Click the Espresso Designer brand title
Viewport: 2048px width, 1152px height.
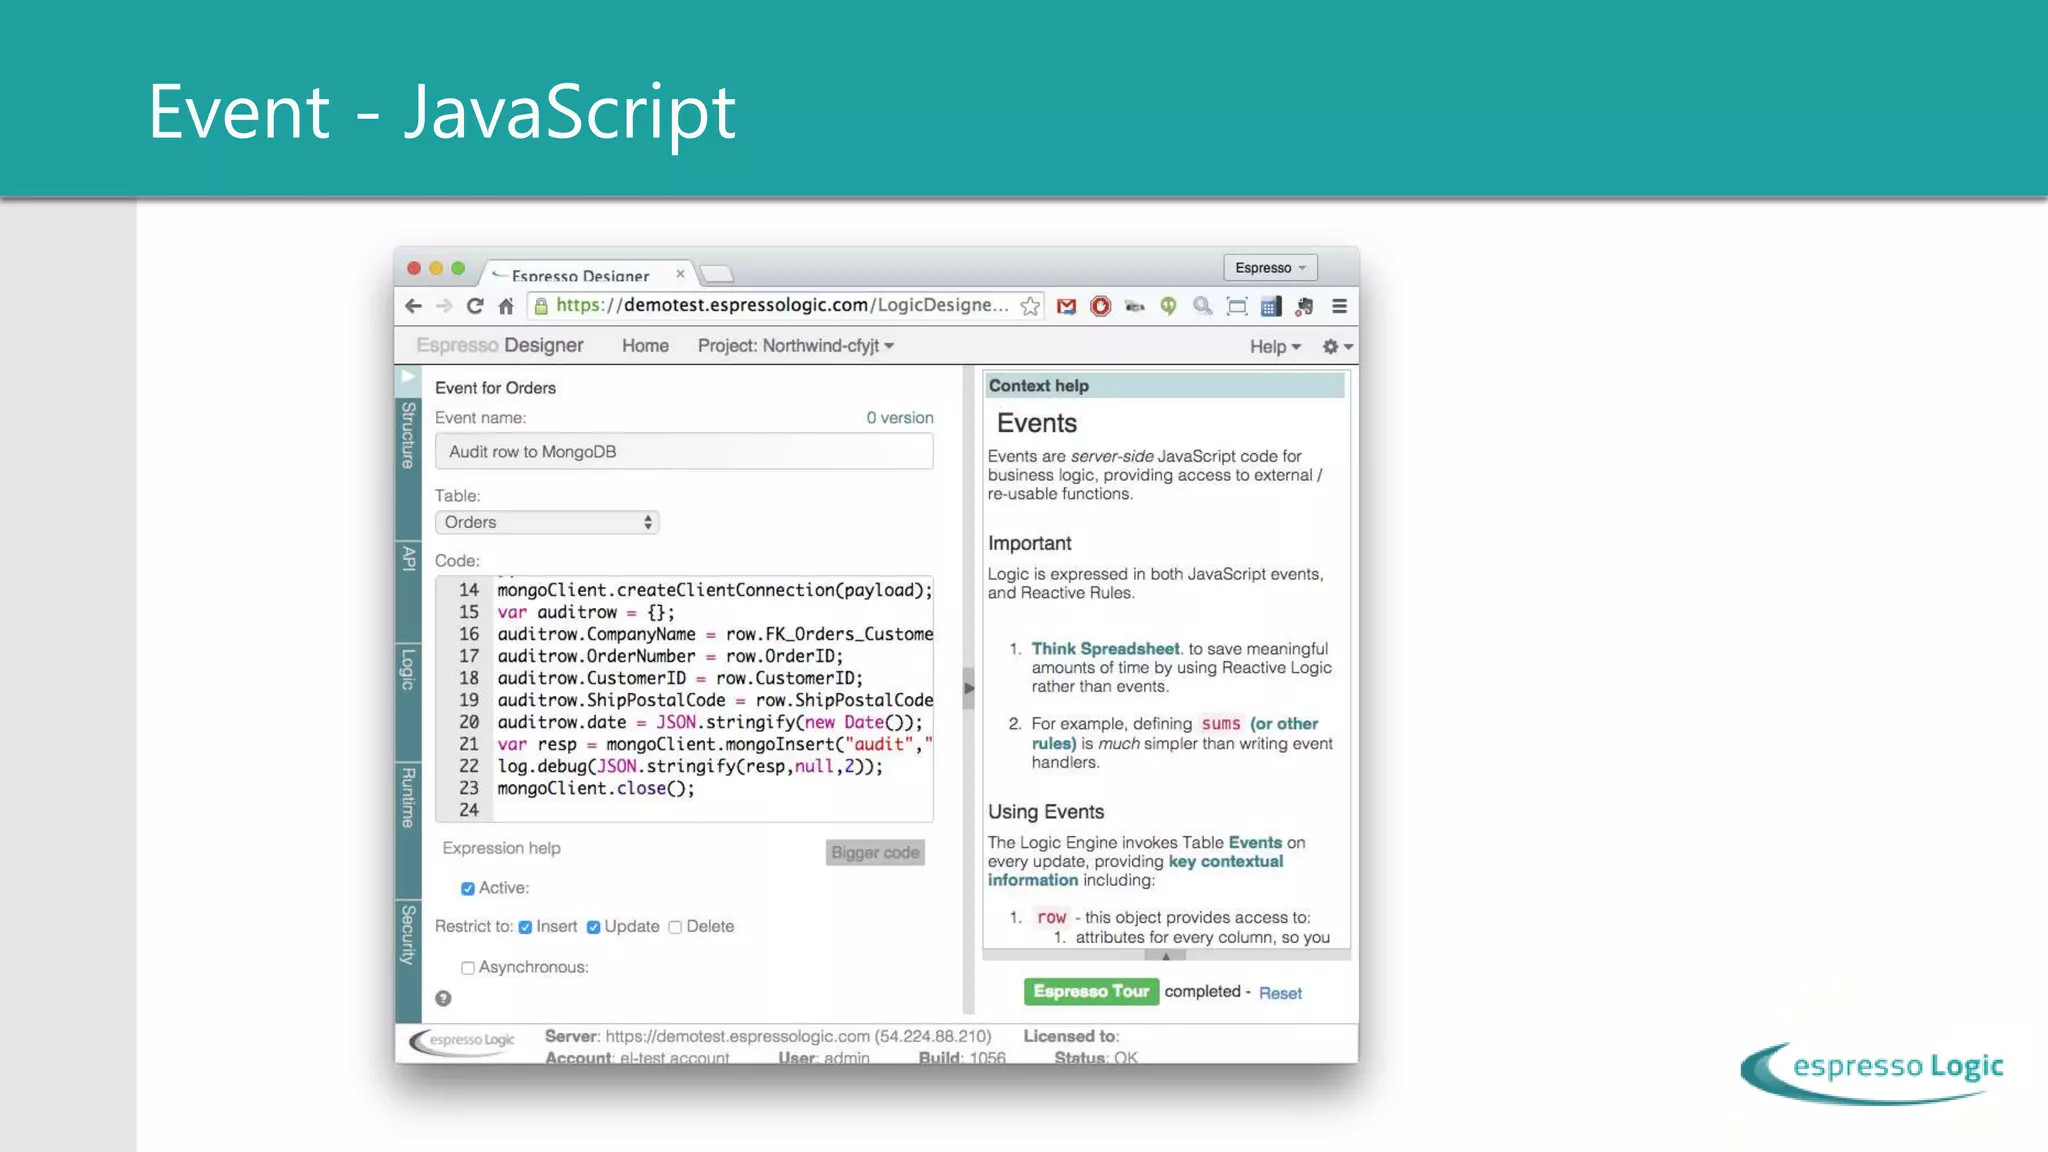(500, 345)
